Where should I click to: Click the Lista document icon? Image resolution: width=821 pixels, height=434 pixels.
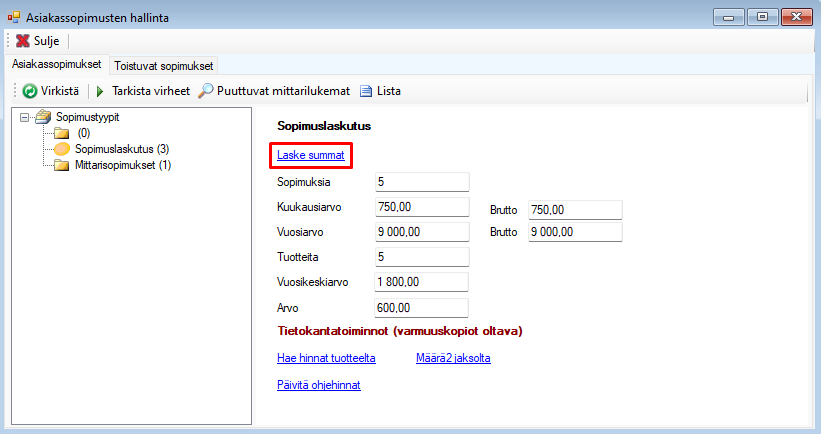[x=366, y=91]
